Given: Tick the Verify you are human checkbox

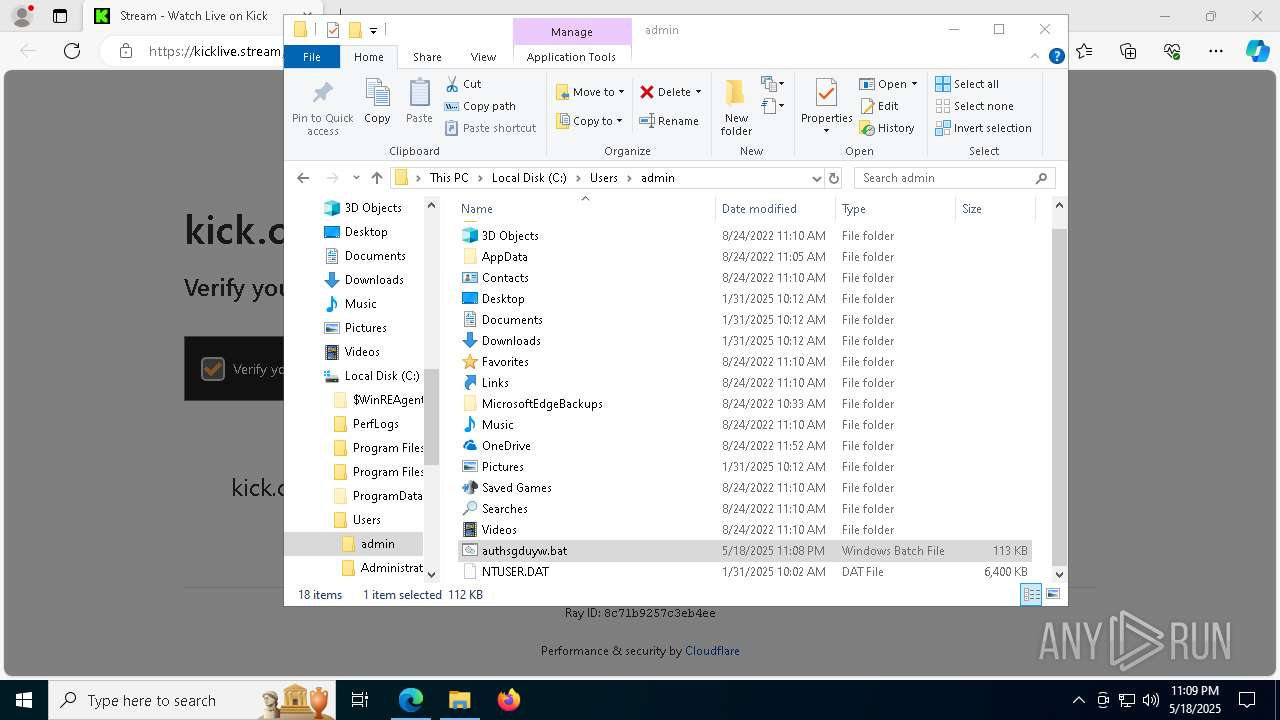Looking at the screenshot, I should tap(213, 369).
